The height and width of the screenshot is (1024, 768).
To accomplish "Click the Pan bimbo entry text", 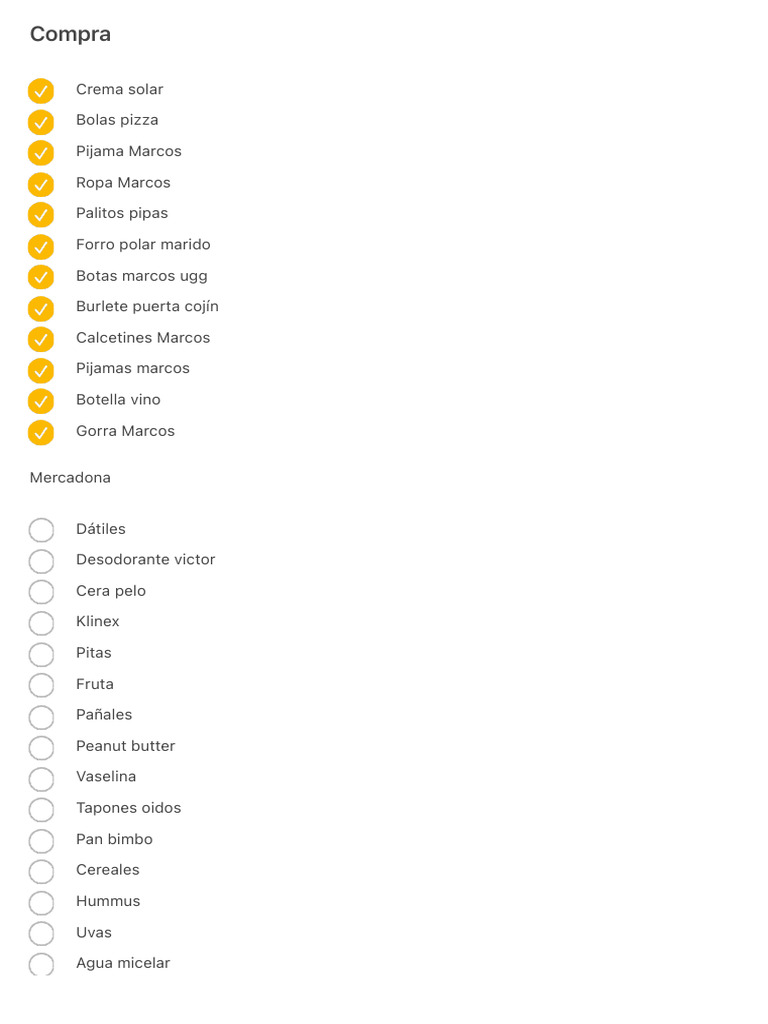I will (x=114, y=839).
